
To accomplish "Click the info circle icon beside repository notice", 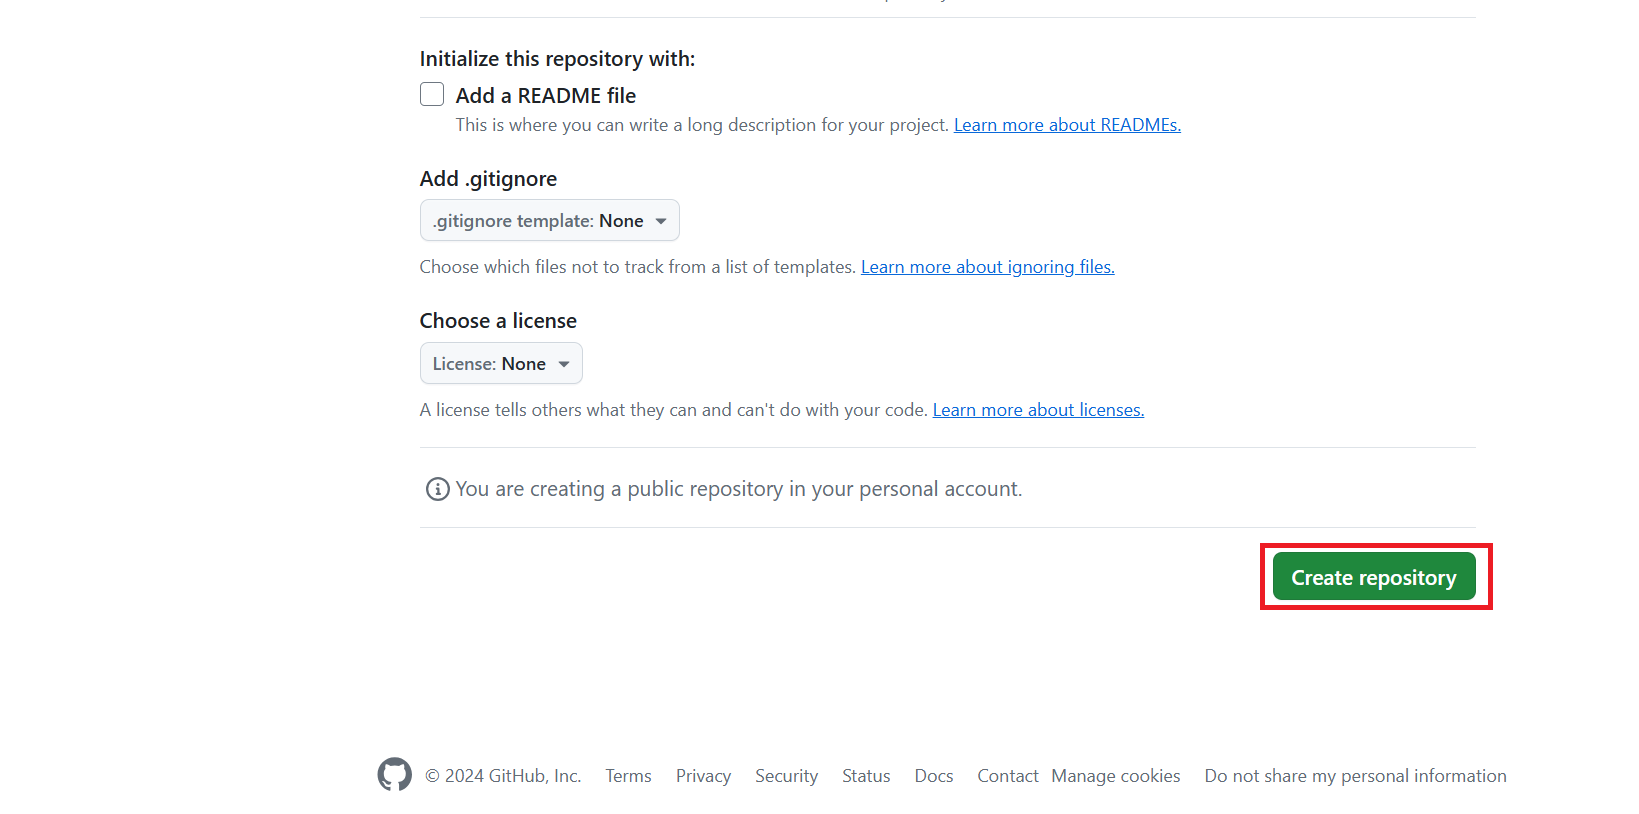I will [437, 489].
